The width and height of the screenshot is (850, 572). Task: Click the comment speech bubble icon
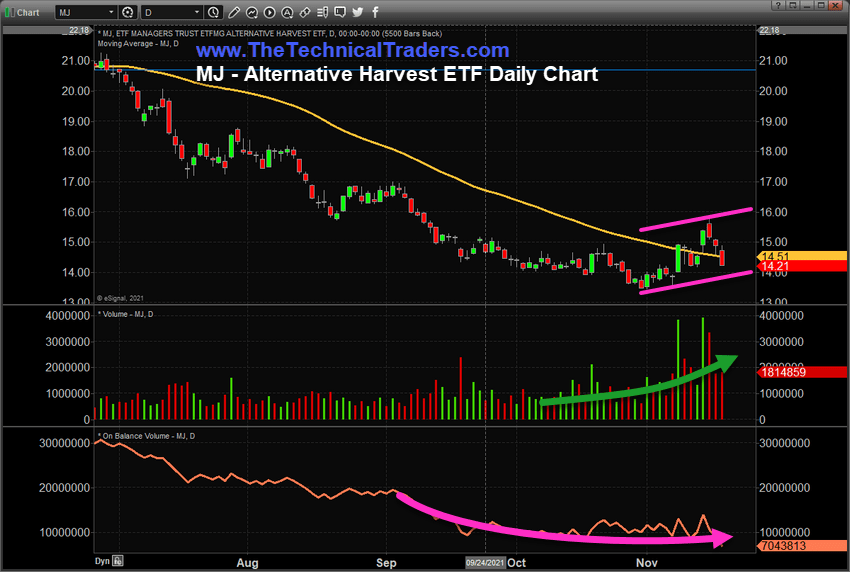[340, 12]
